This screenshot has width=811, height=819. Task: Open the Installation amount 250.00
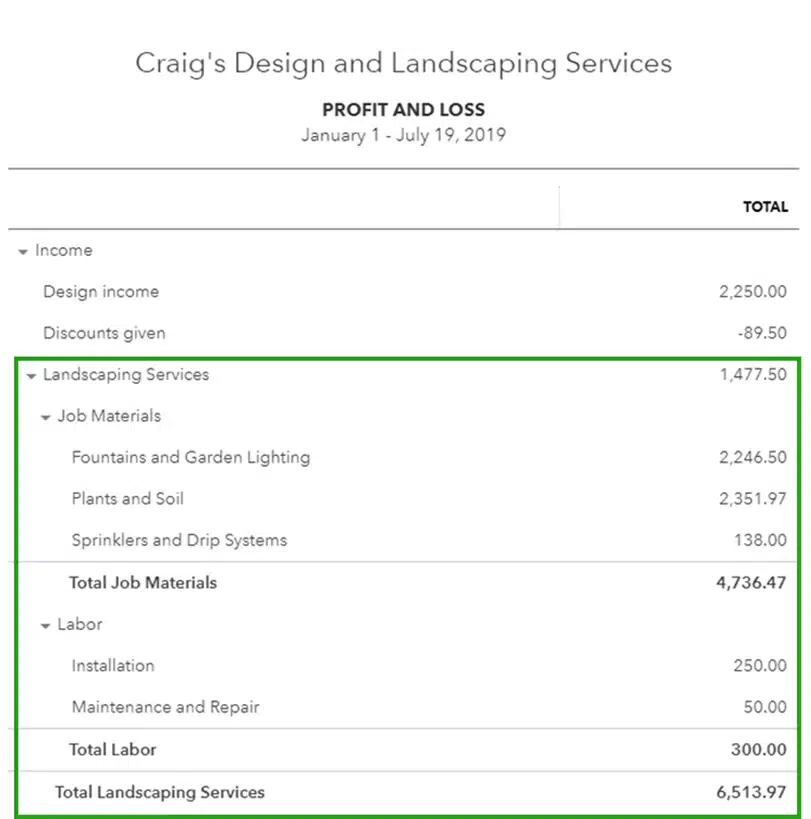(760, 665)
